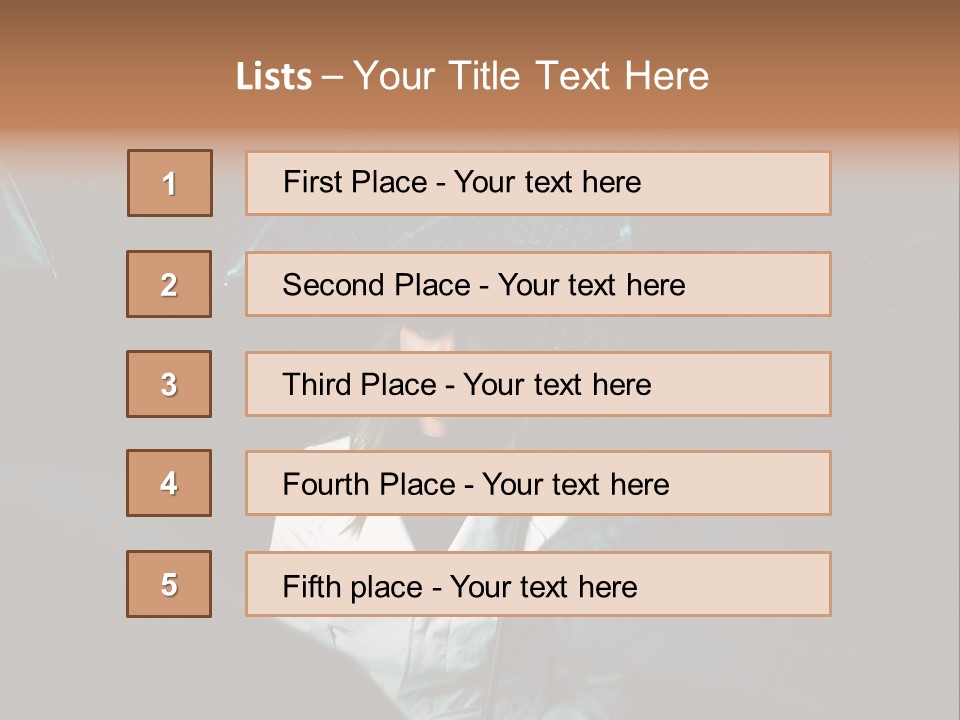Click the bold word "Lists" in the title
The image size is (960, 720).
(x=273, y=77)
